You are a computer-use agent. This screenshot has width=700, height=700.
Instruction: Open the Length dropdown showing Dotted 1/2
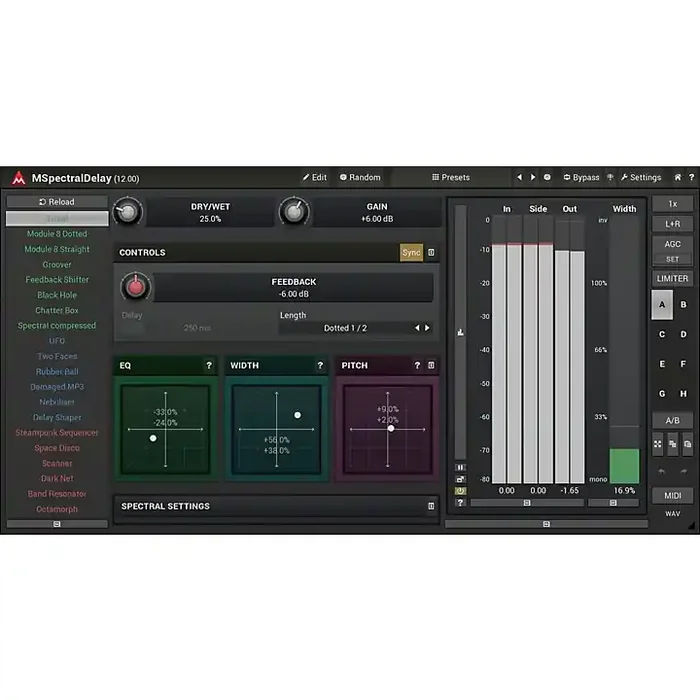click(345, 328)
